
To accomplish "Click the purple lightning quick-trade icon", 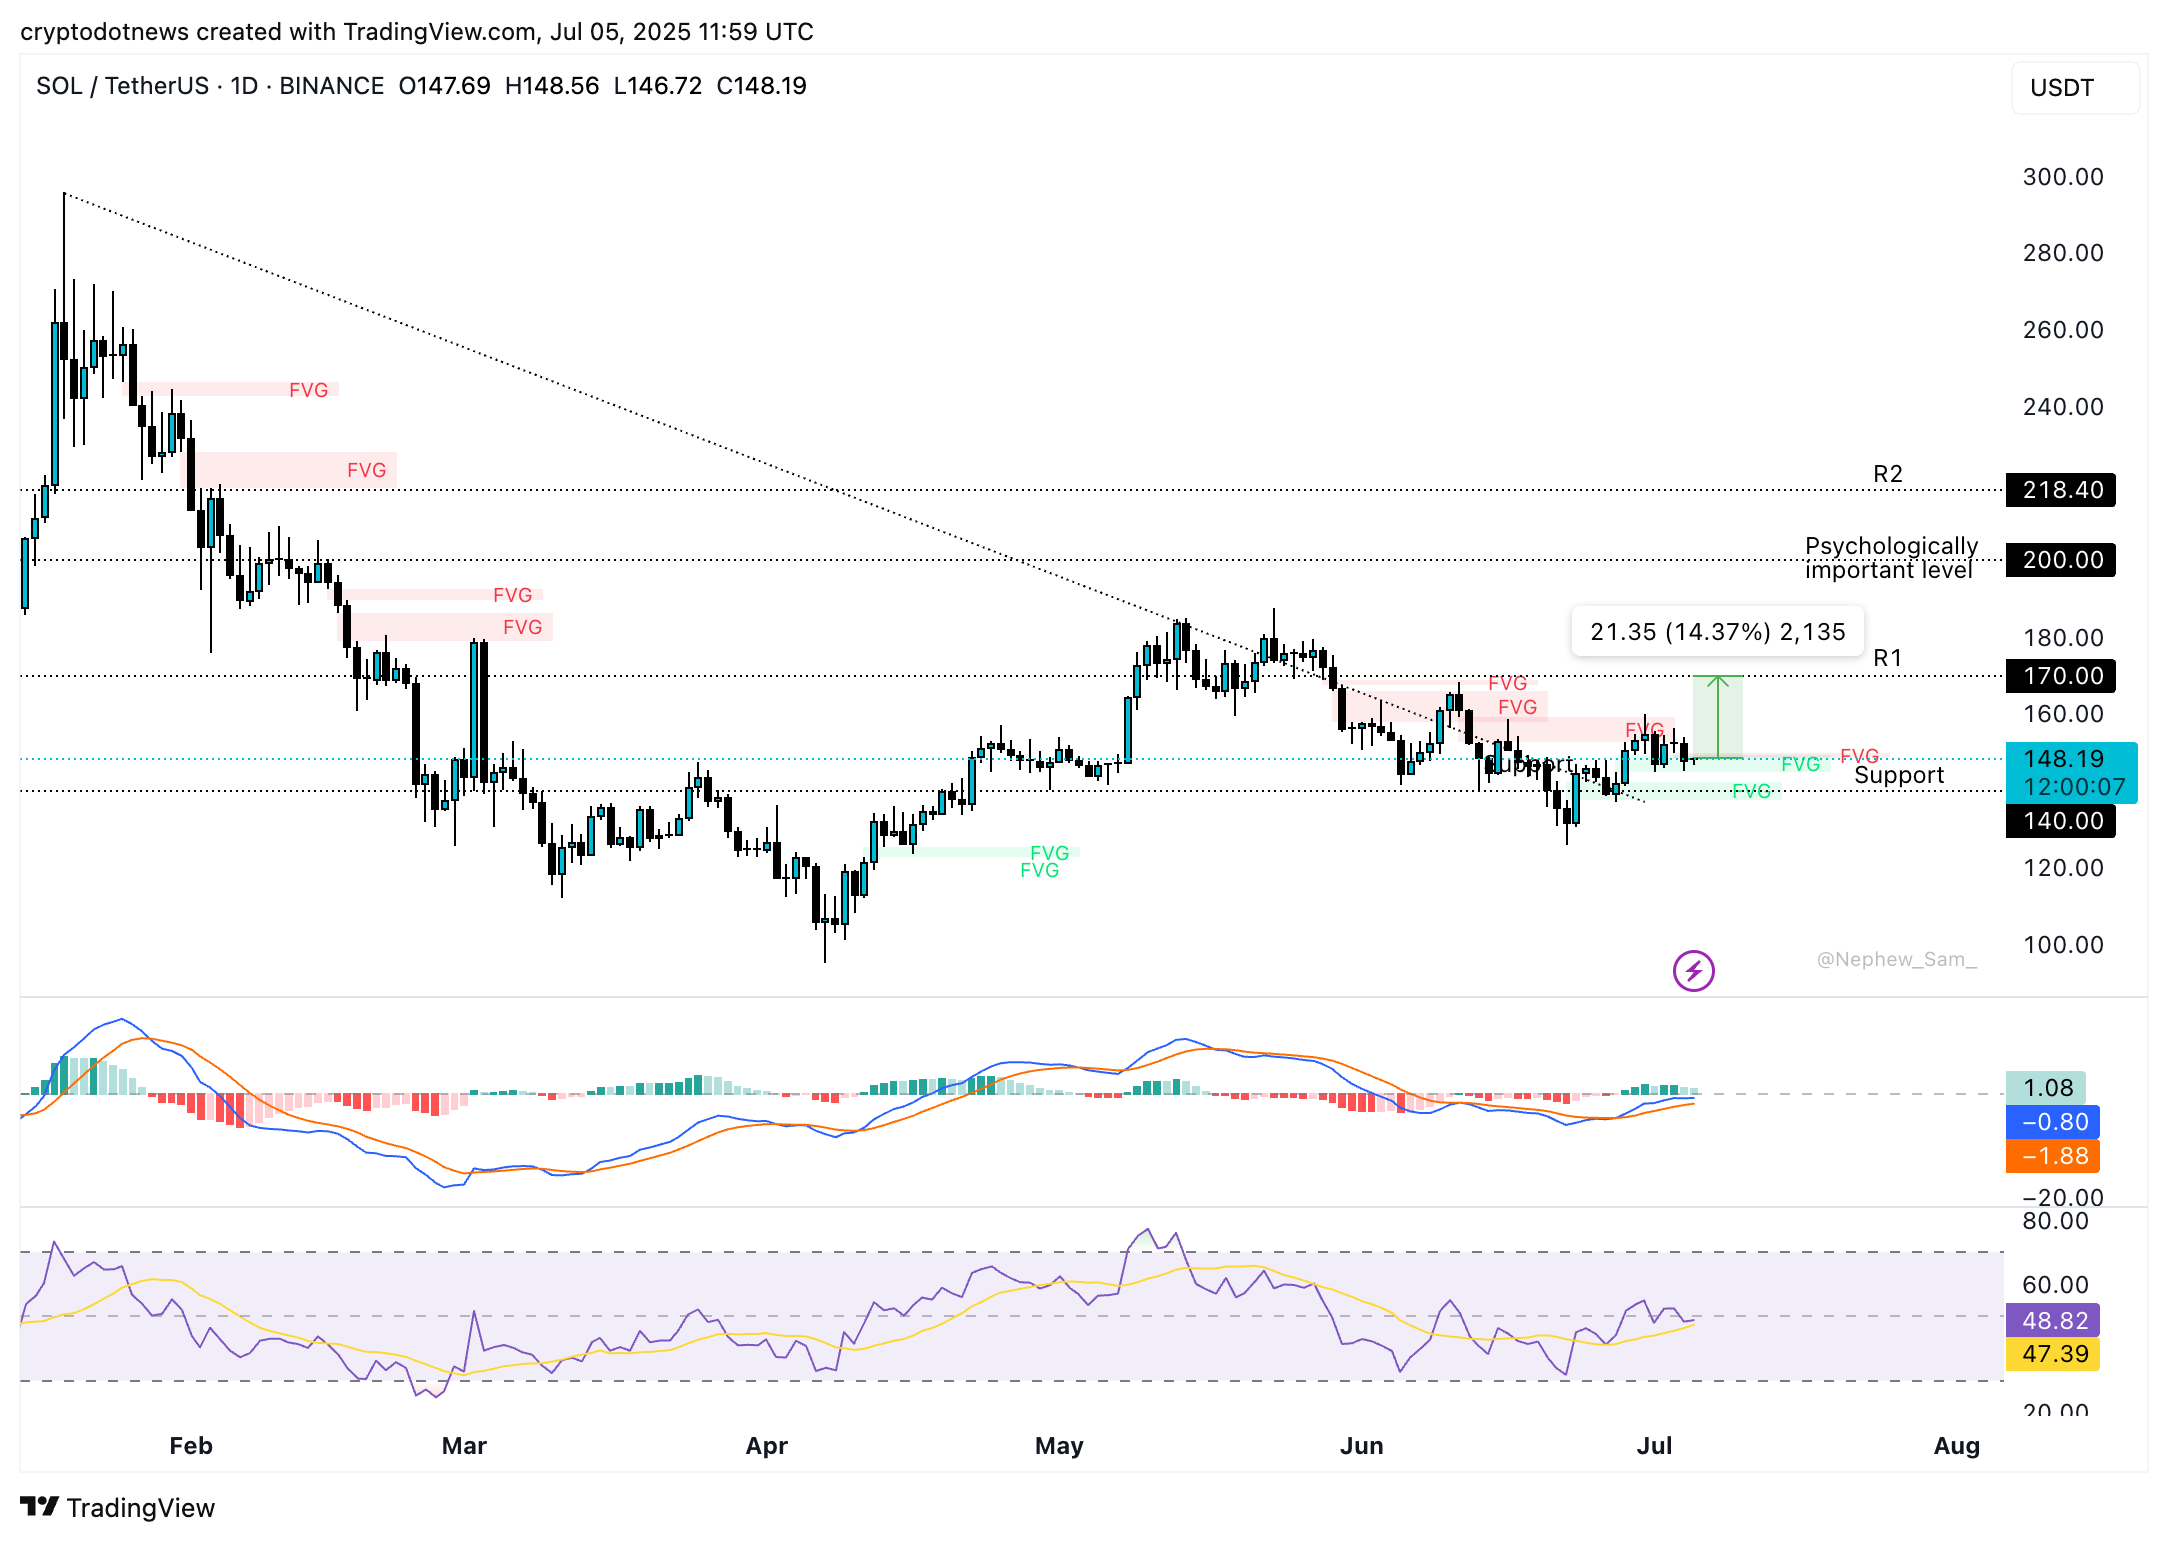I will [1694, 971].
